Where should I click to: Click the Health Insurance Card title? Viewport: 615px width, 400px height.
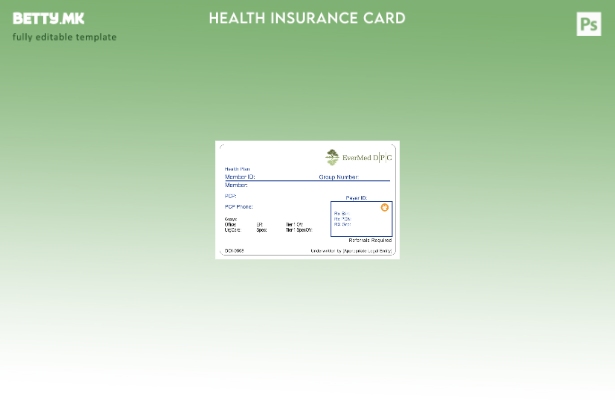click(307, 18)
